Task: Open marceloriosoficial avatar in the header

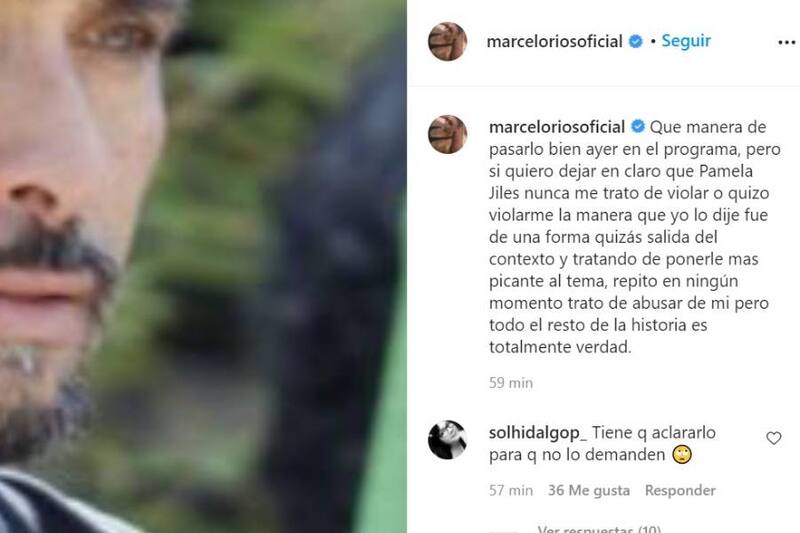Action: pos(447,41)
